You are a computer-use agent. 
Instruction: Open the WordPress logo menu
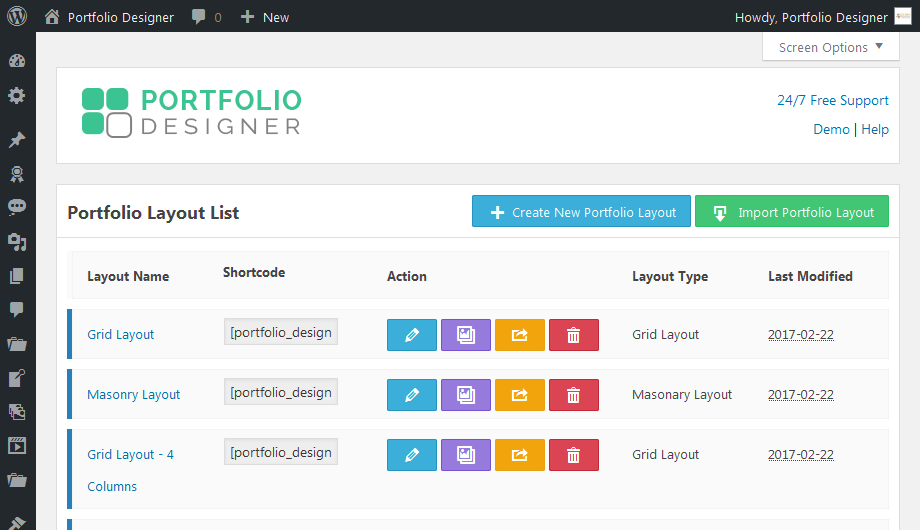[x=17, y=16]
